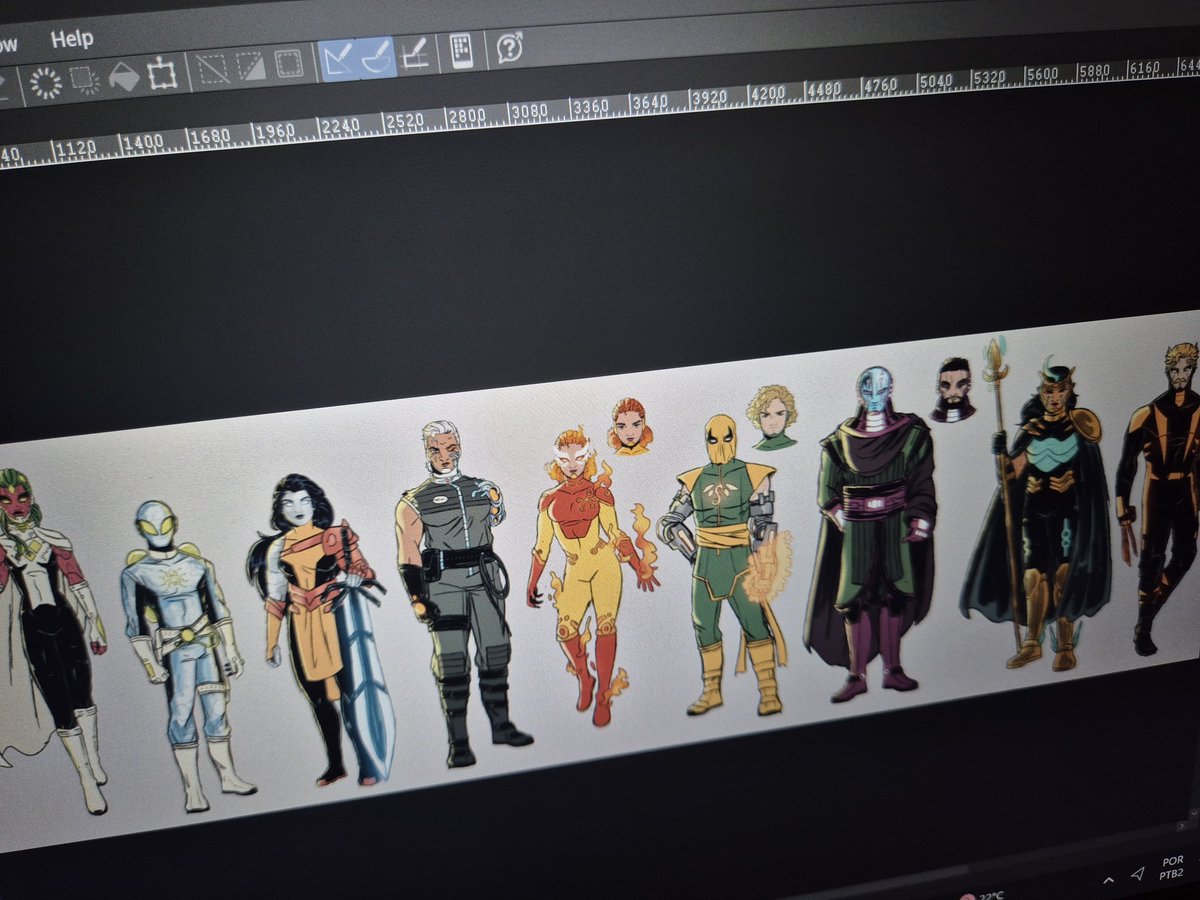Click the 4200 mark on the ruler
The width and height of the screenshot is (1200, 900).
pos(768,93)
